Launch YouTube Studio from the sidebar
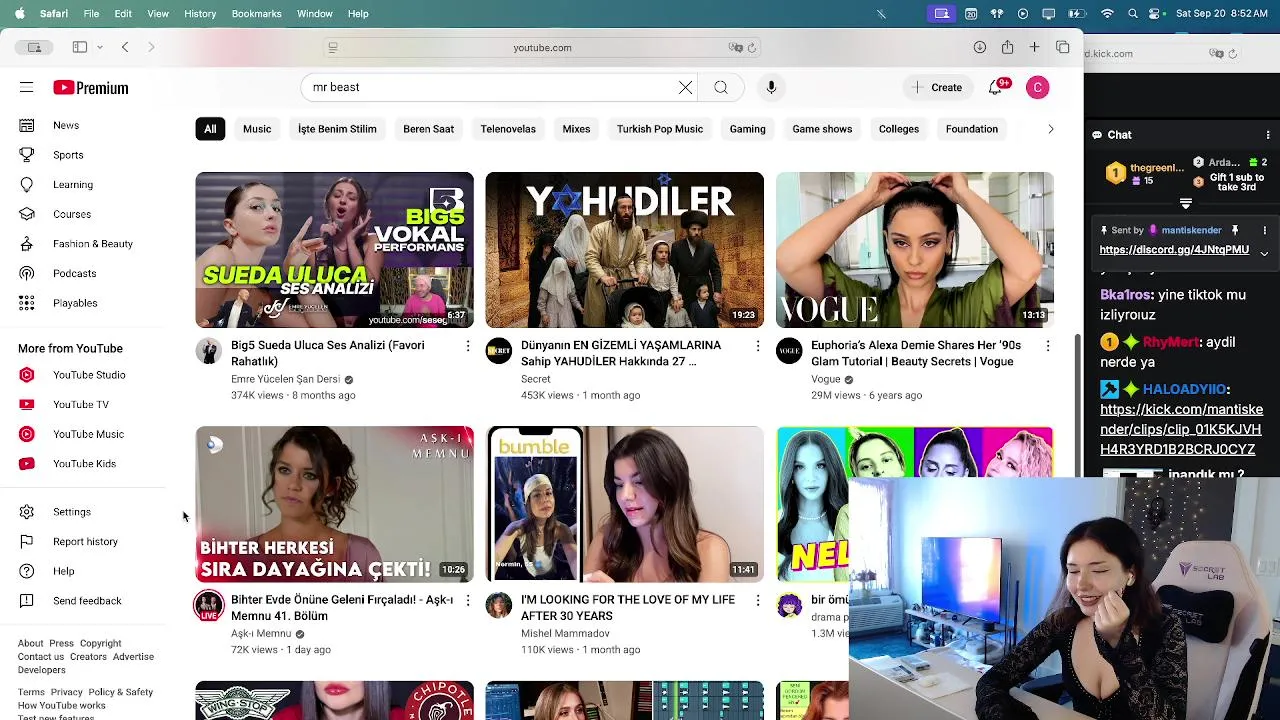This screenshot has width=1280, height=720. coord(89,375)
